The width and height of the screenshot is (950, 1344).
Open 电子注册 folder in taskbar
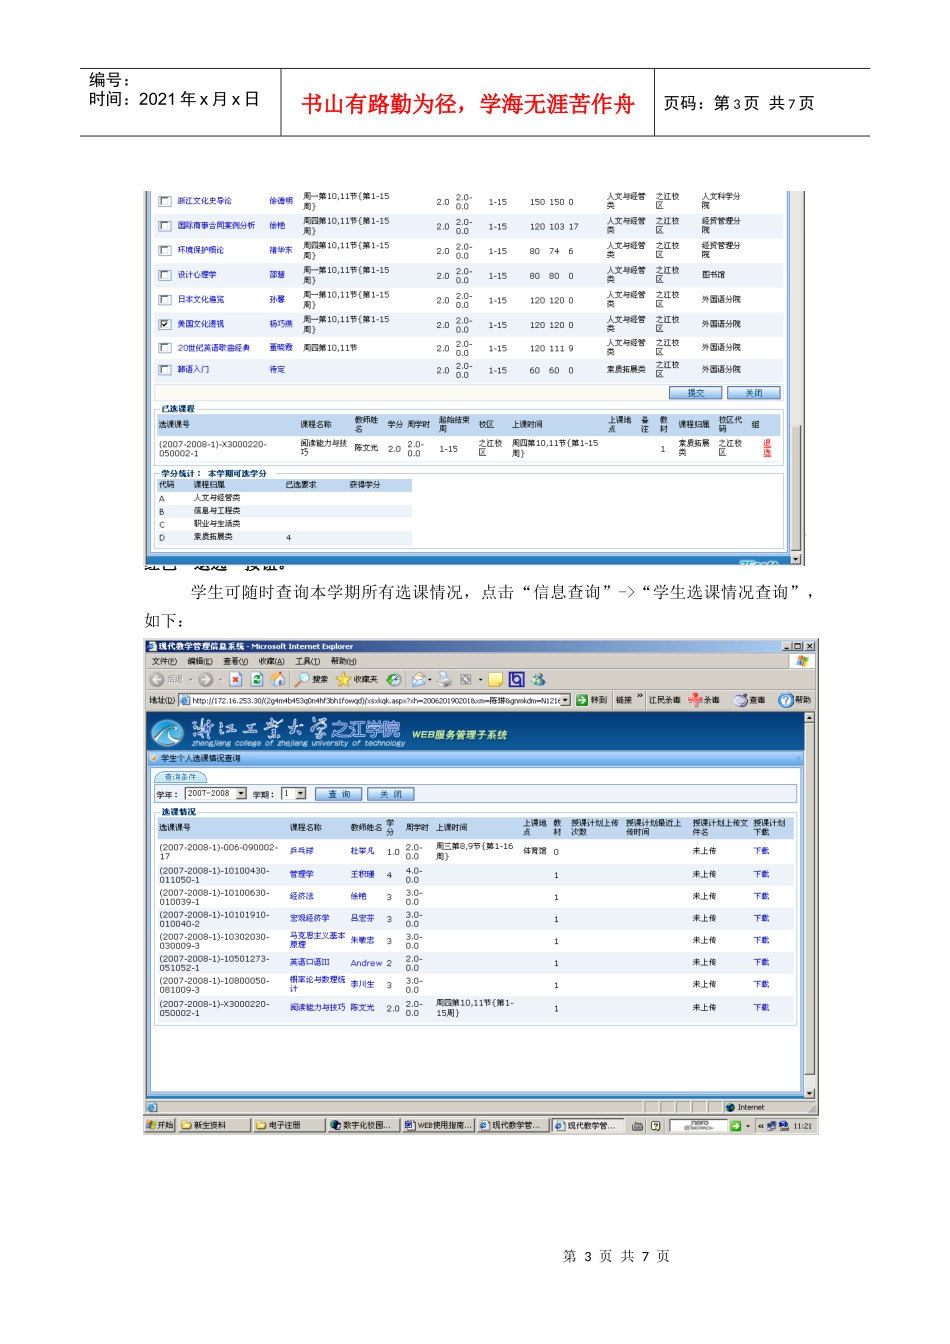(x=287, y=1126)
